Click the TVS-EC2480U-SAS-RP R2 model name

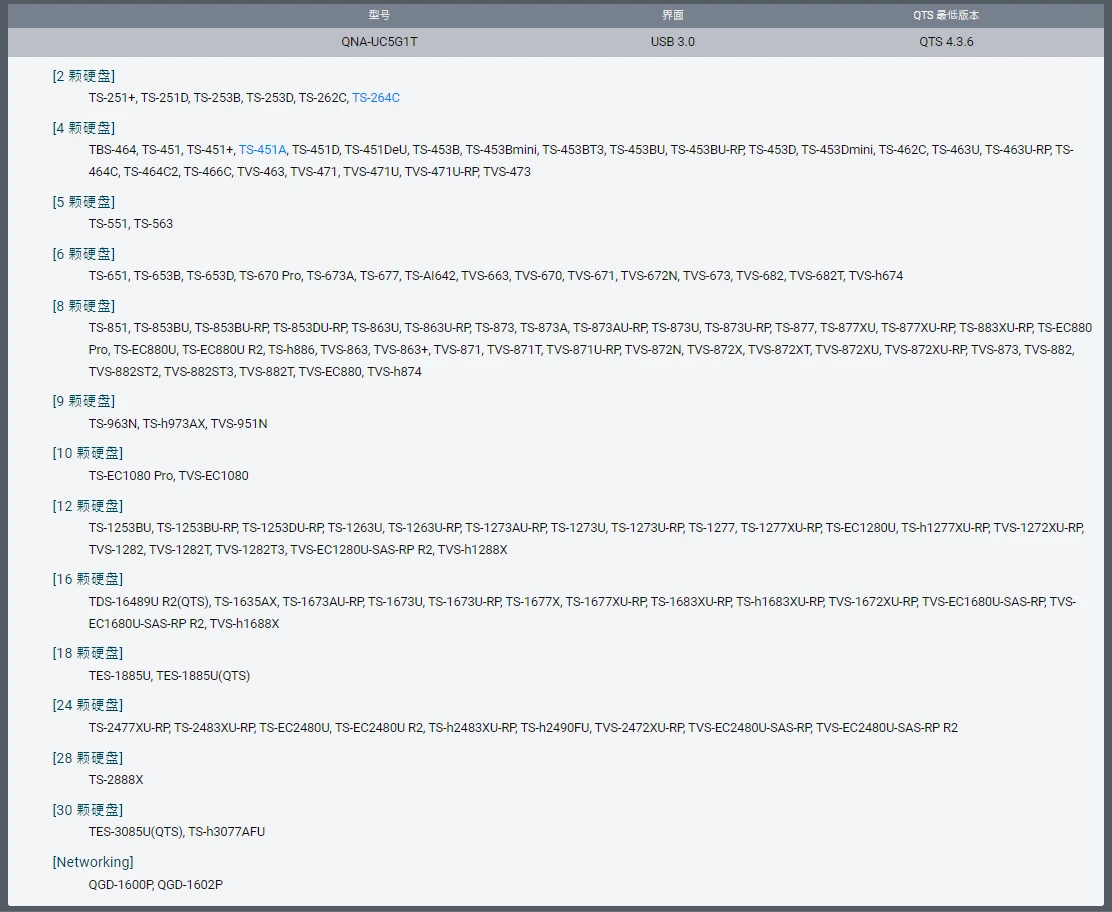click(886, 728)
